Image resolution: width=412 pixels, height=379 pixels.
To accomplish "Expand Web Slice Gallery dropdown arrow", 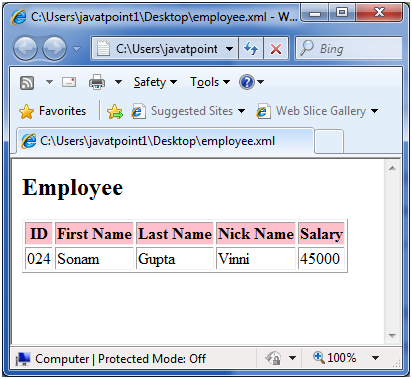I will point(375,111).
